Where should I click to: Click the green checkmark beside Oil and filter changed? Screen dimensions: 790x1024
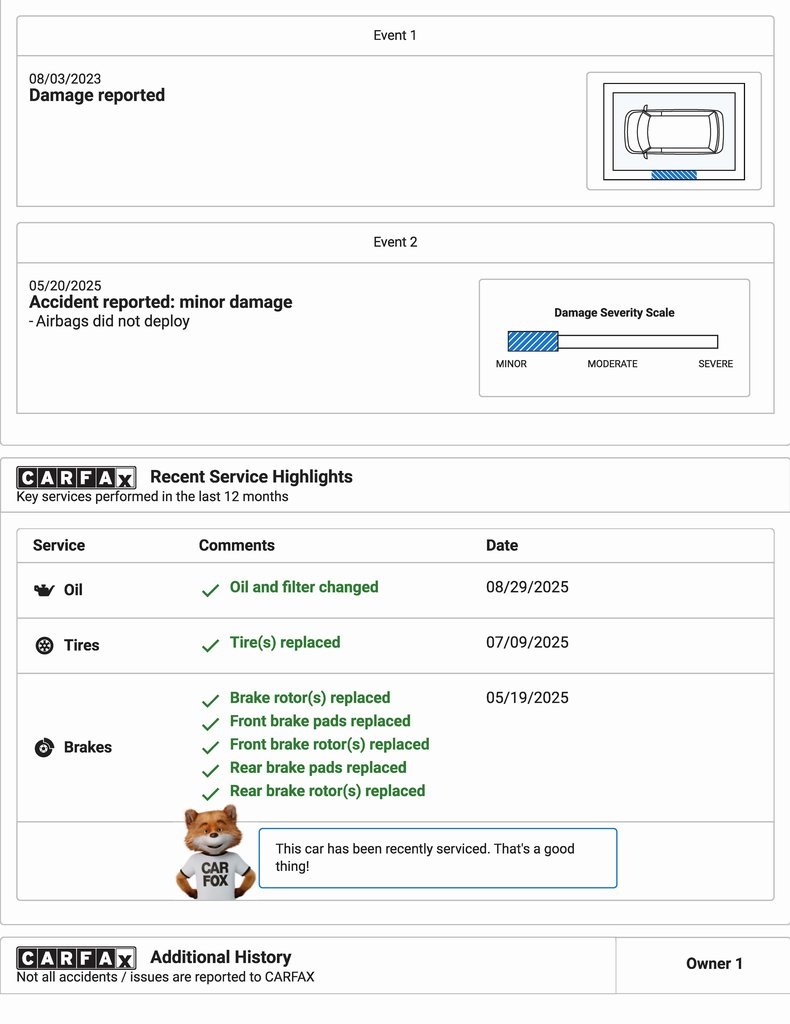210,590
